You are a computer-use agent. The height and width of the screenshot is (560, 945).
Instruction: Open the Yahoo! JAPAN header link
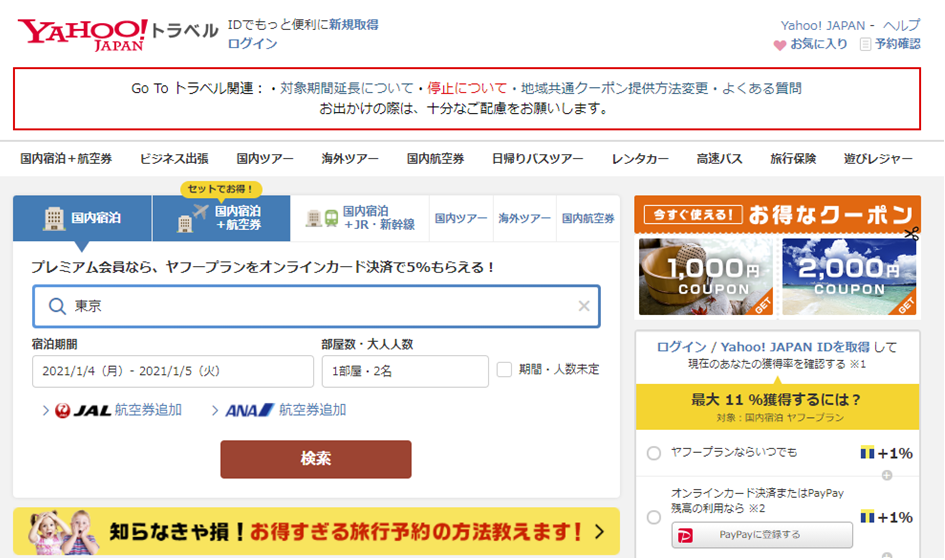click(x=823, y=26)
